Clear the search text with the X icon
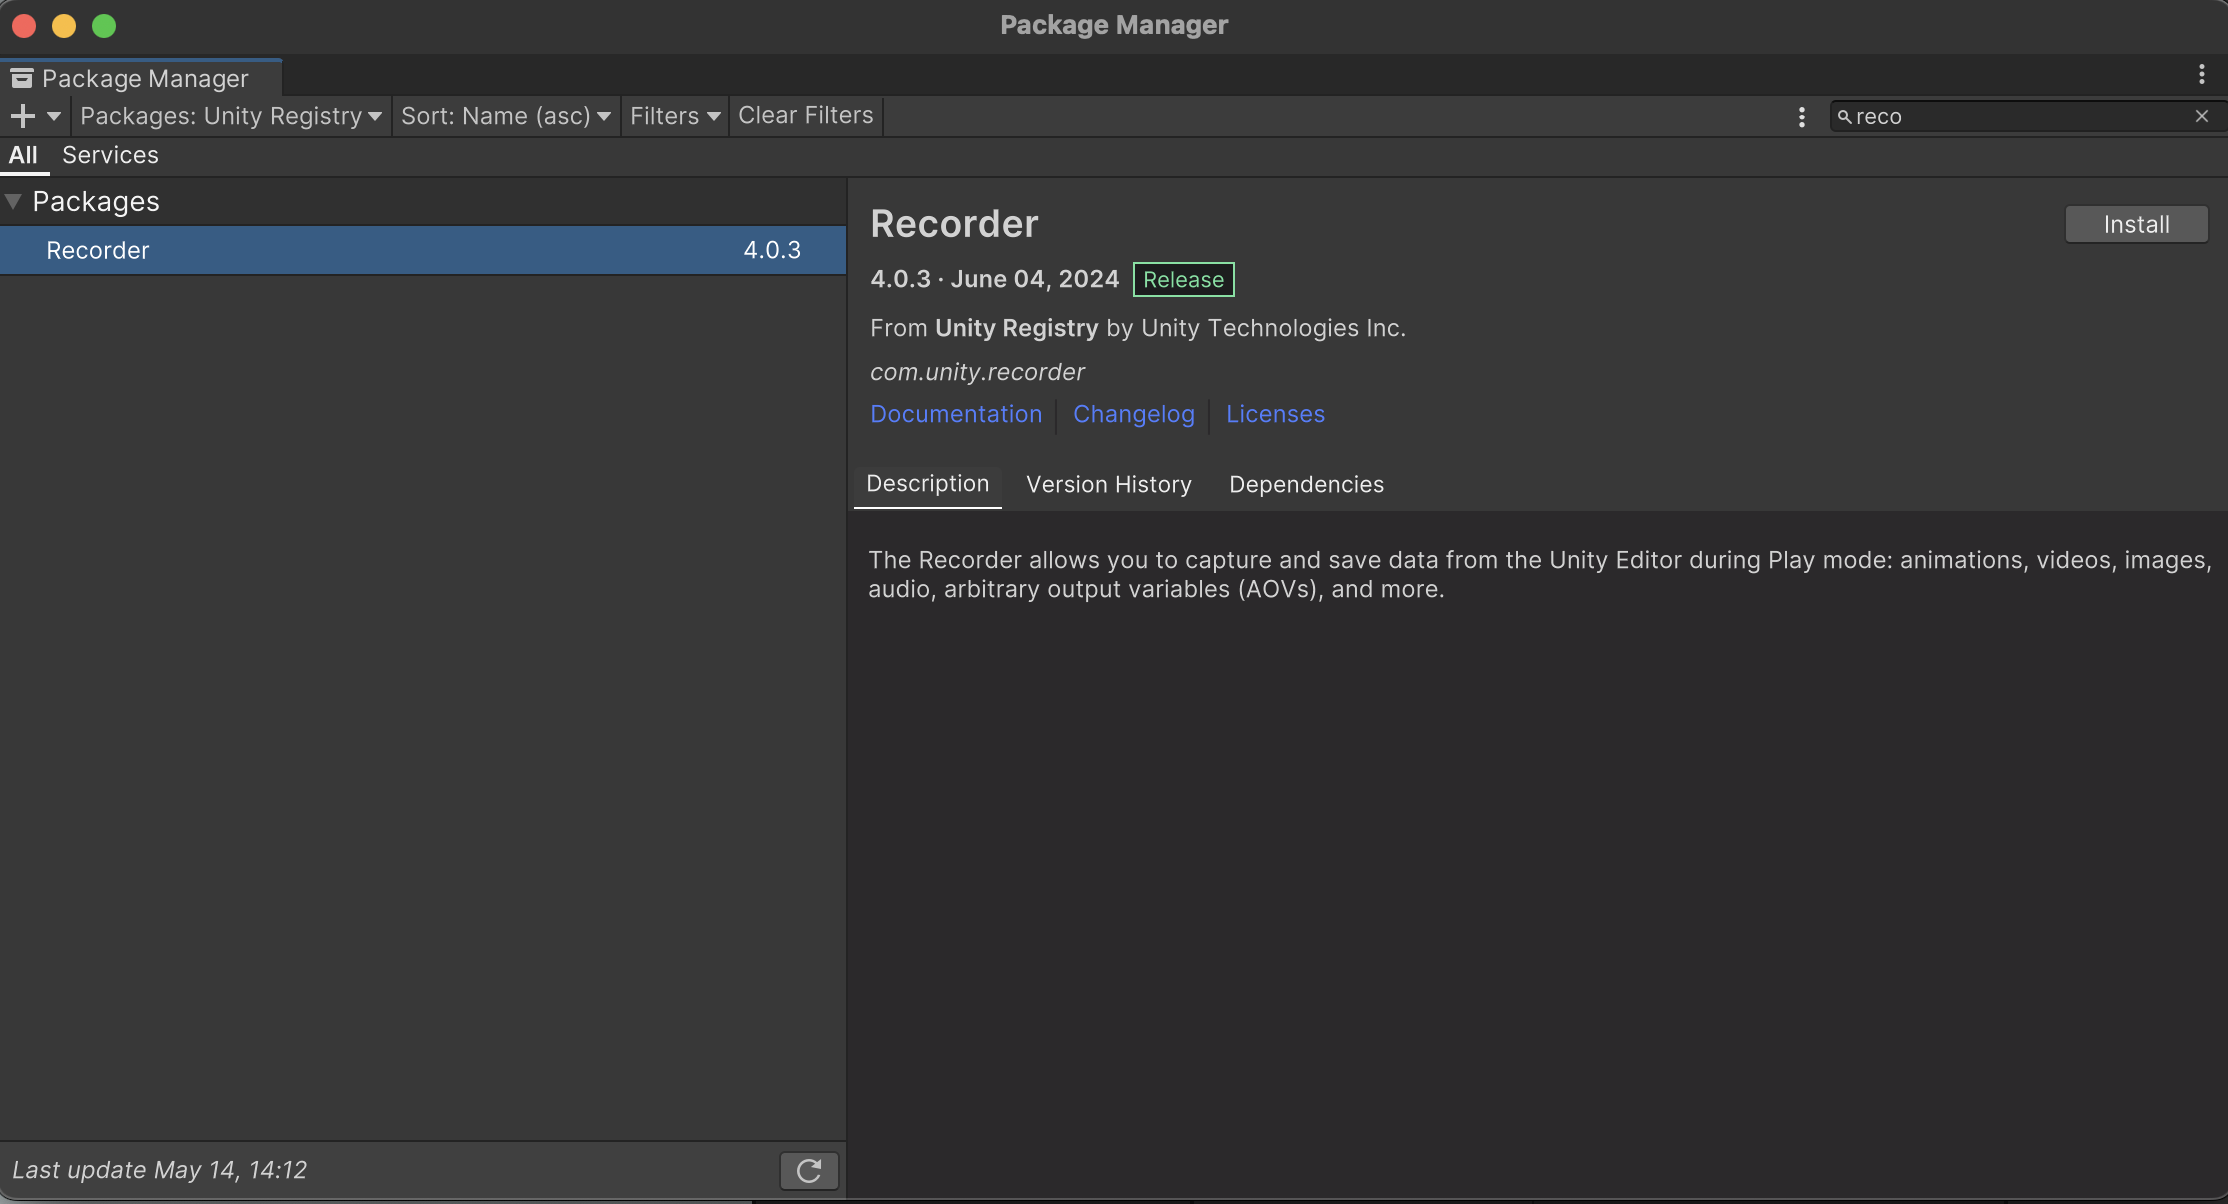Viewport: 2228px width, 1204px height. point(2202,116)
